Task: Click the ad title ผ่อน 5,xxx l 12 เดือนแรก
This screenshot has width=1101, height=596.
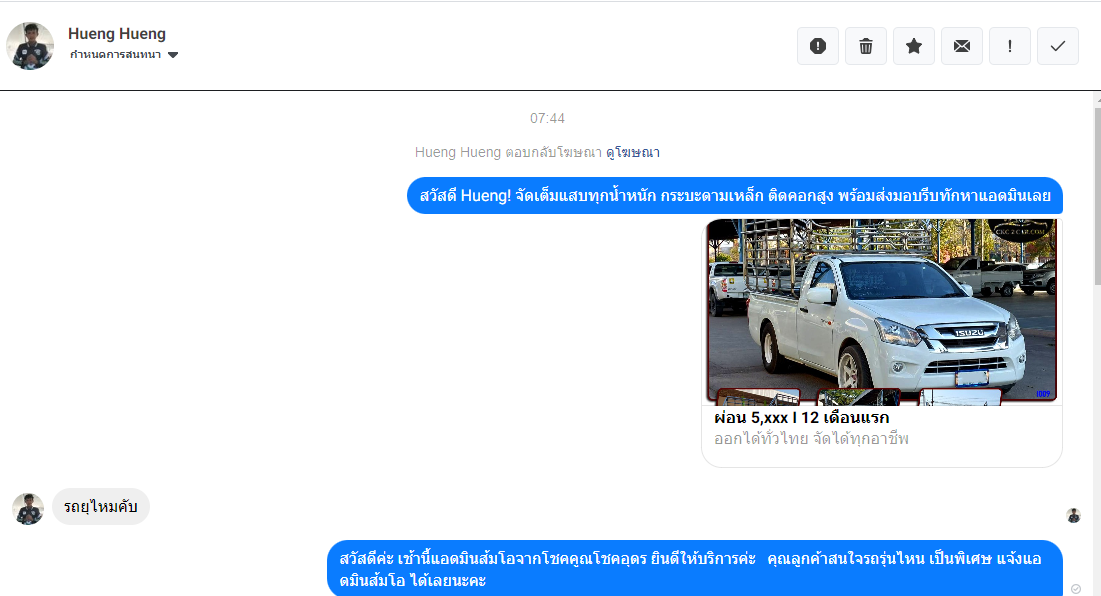Action: 802,418
